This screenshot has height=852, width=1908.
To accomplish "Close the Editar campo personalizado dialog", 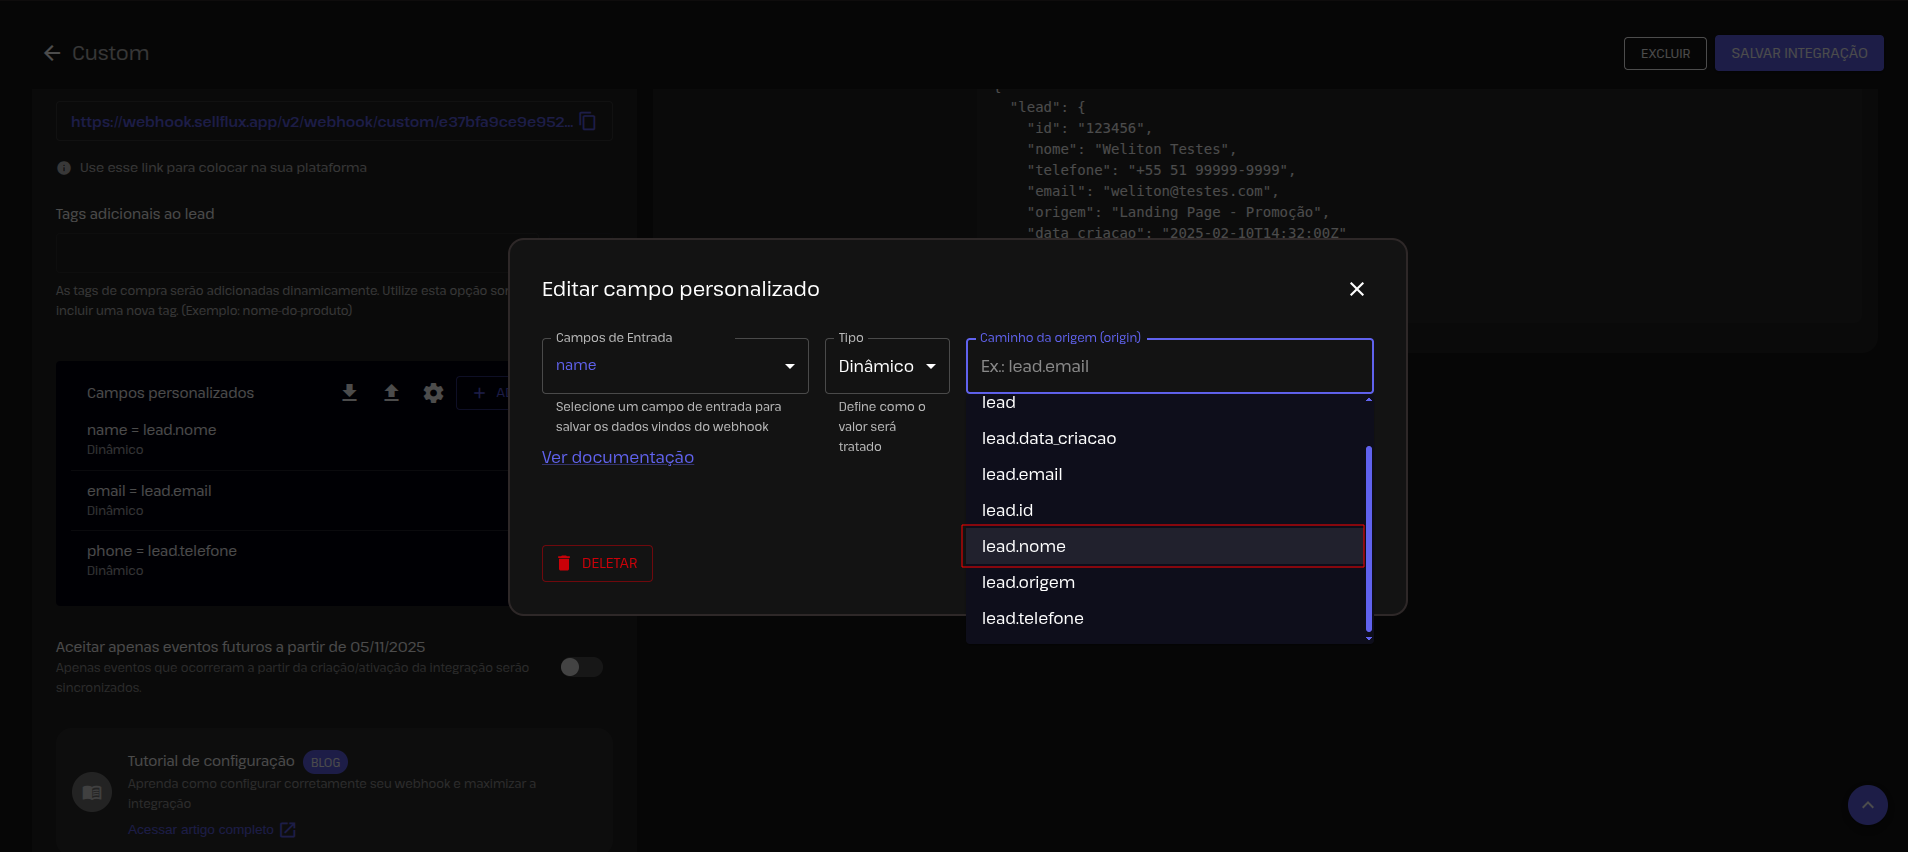I will [x=1356, y=289].
